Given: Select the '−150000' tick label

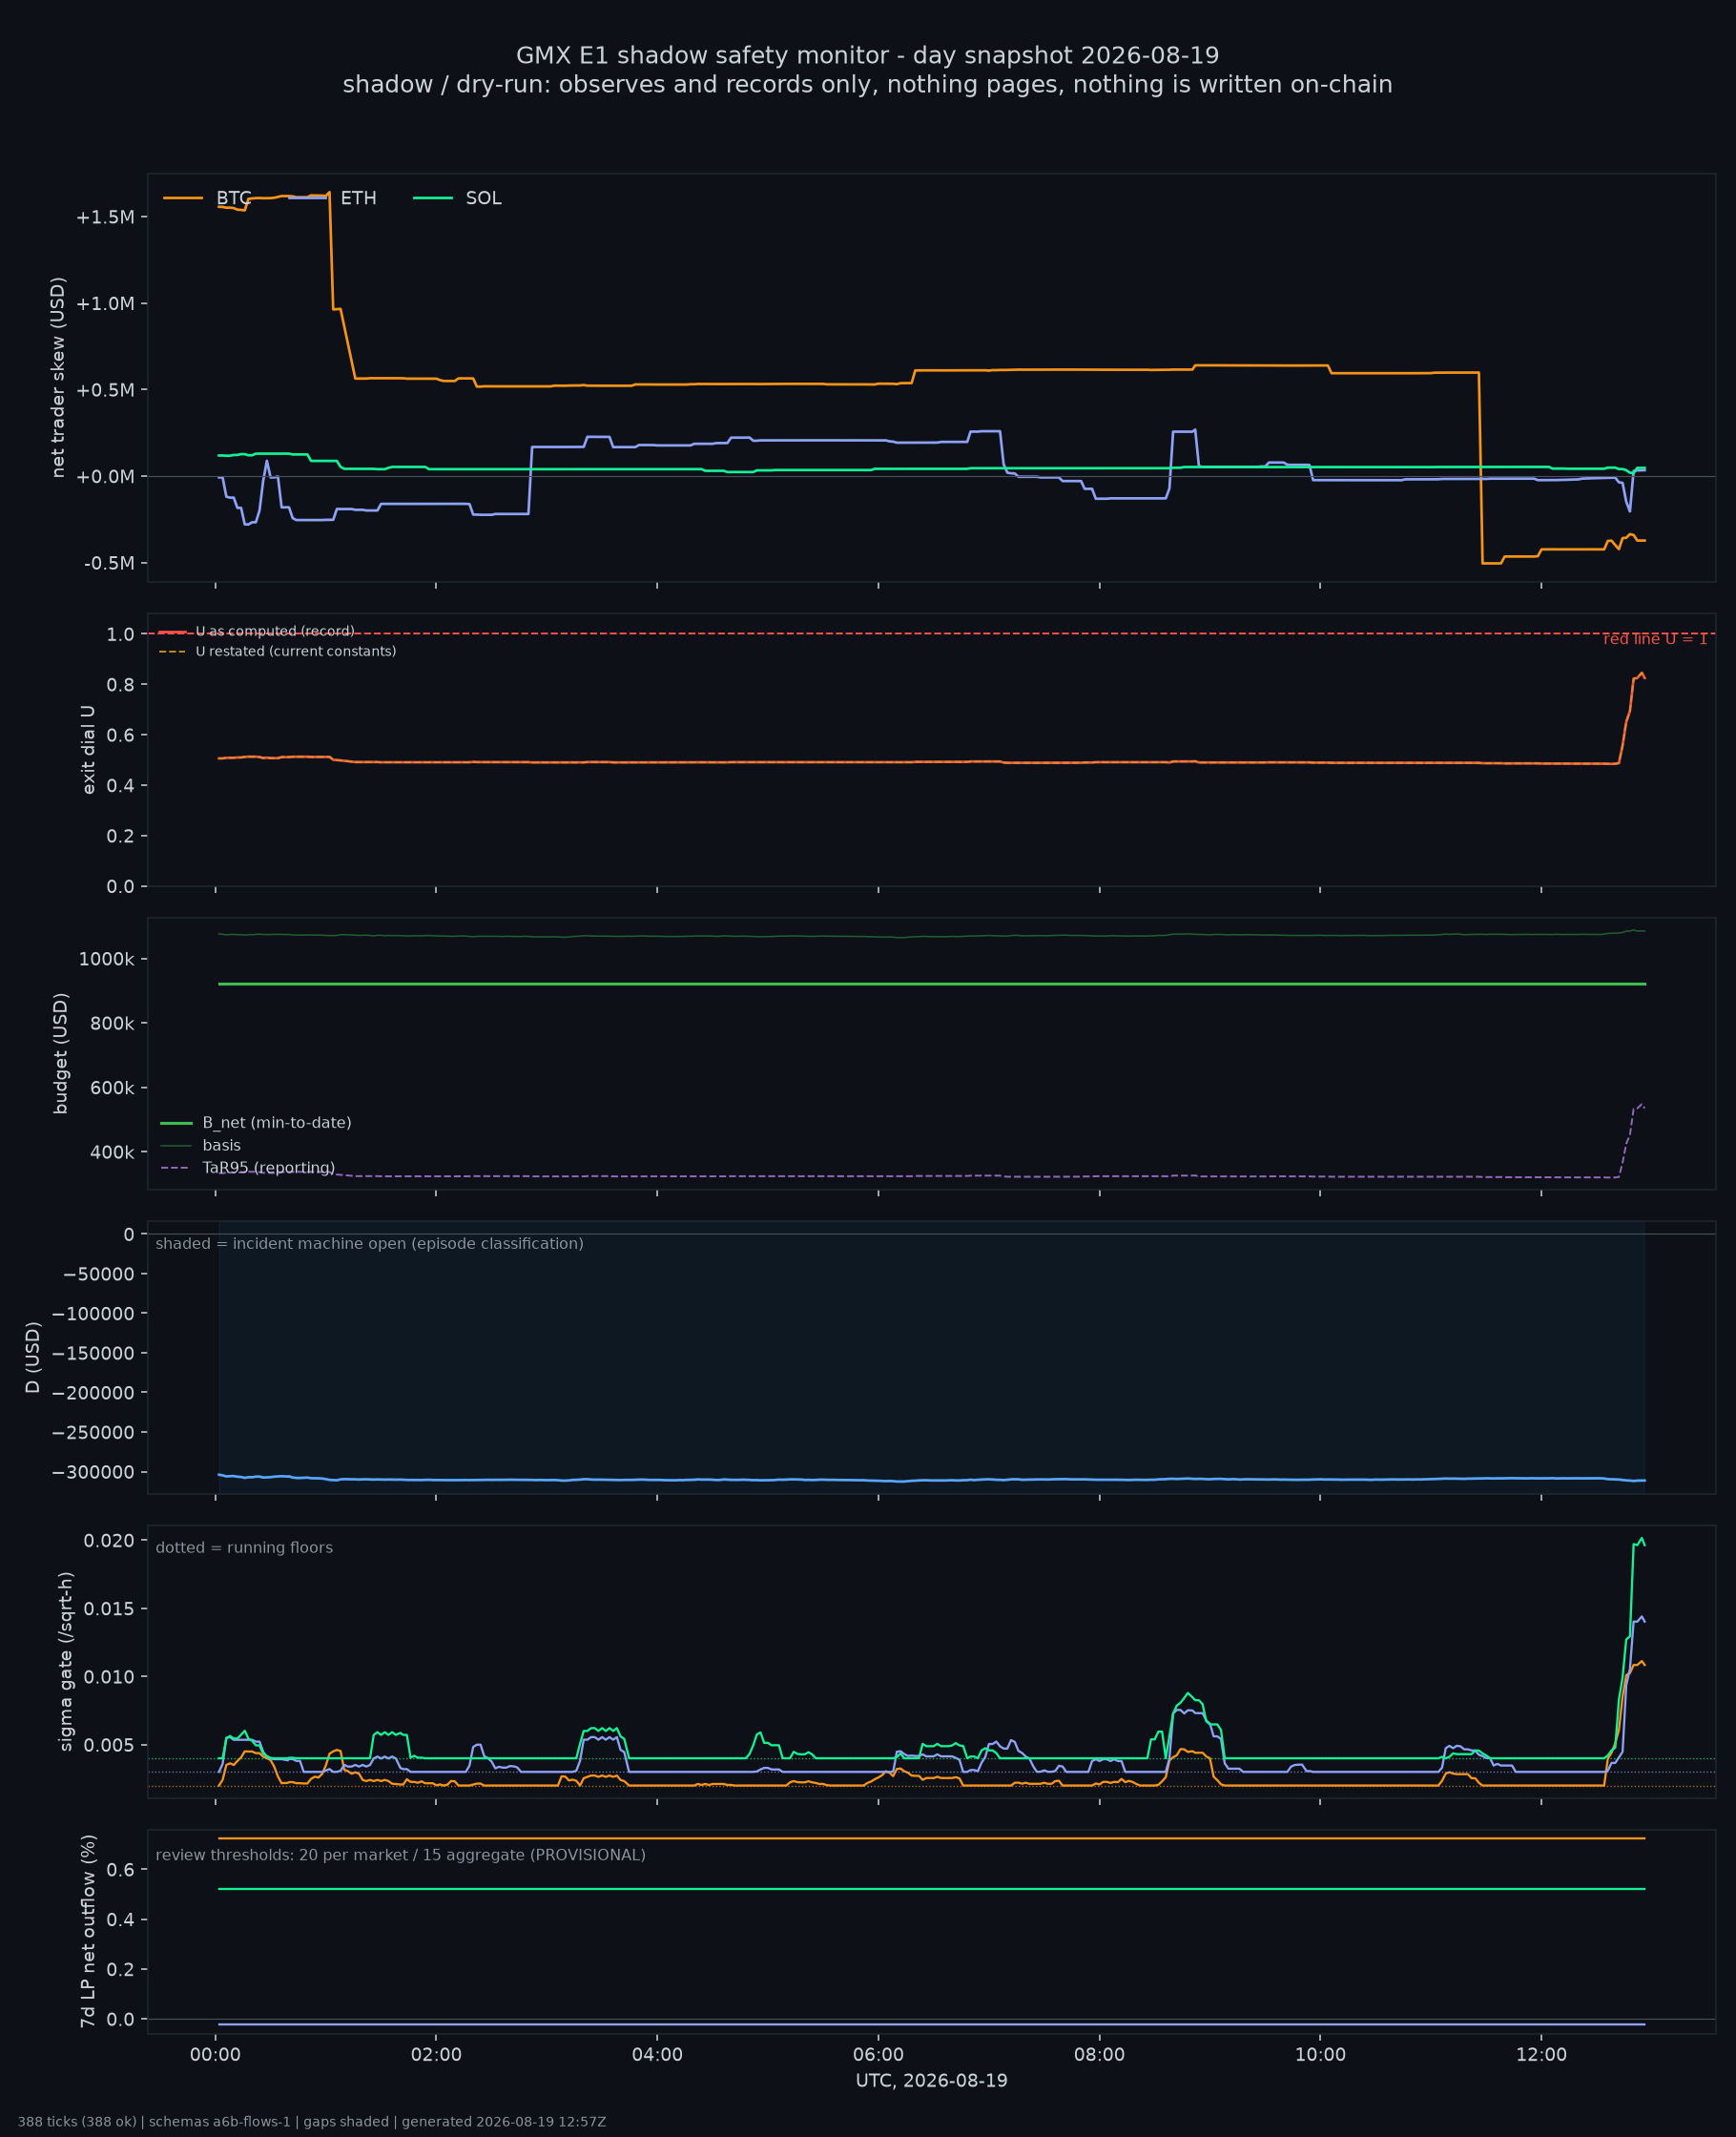Looking at the screenshot, I should 93,1354.
